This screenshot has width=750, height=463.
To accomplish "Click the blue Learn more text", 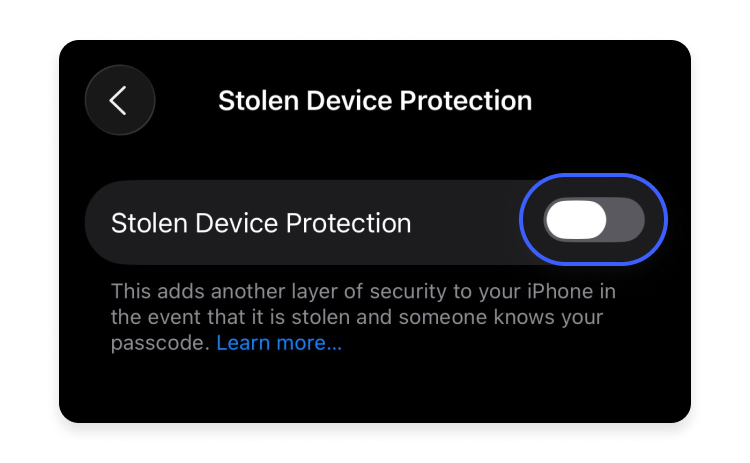I will click(279, 343).
